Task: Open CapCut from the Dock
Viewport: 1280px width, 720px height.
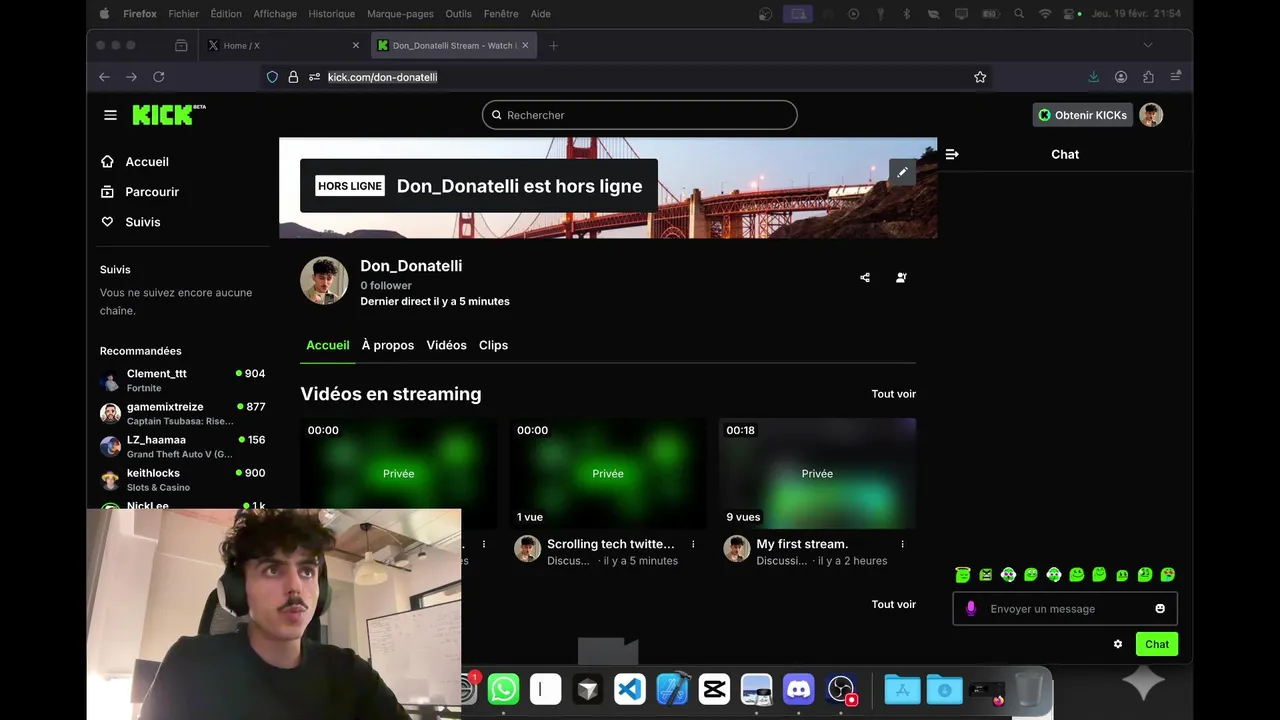Action: pyautogui.click(x=714, y=689)
